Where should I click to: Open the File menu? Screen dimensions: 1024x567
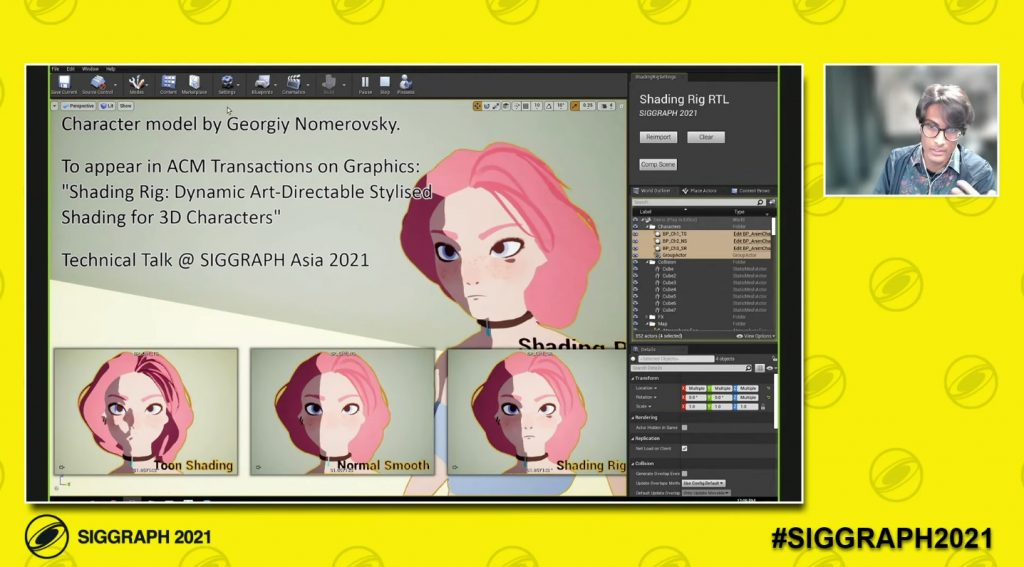tap(56, 69)
